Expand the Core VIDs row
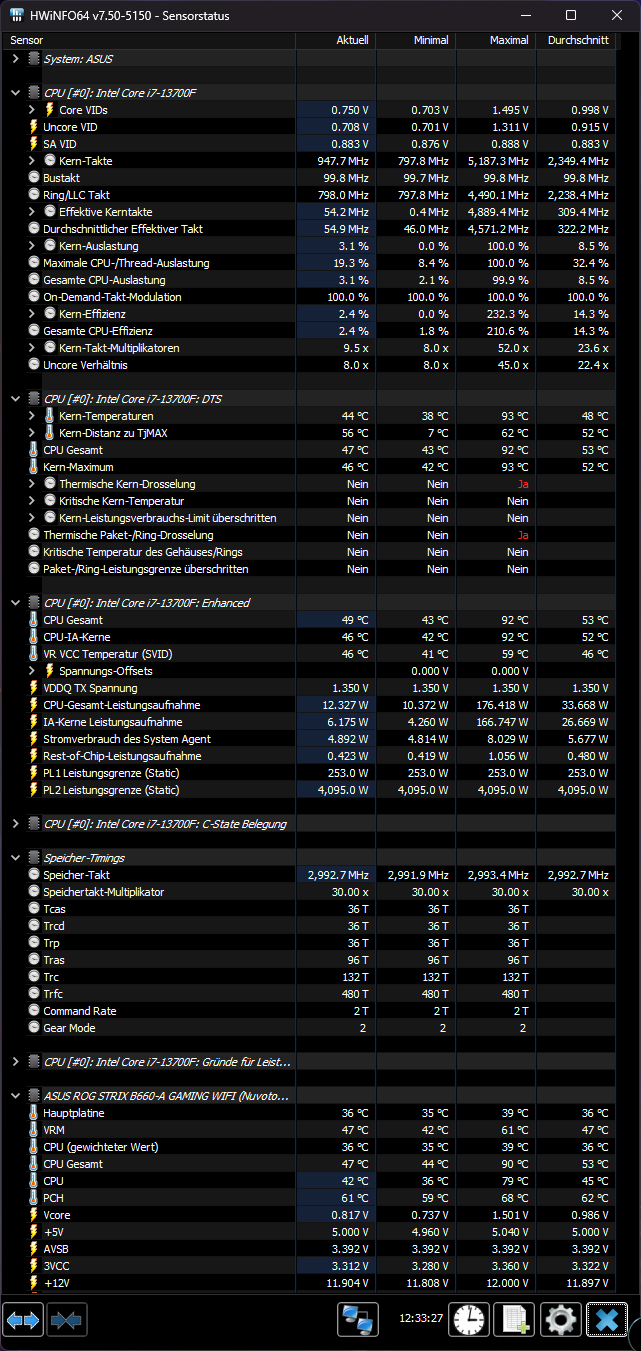Viewport: 641px width, 1351px height. (x=32, y=110)
